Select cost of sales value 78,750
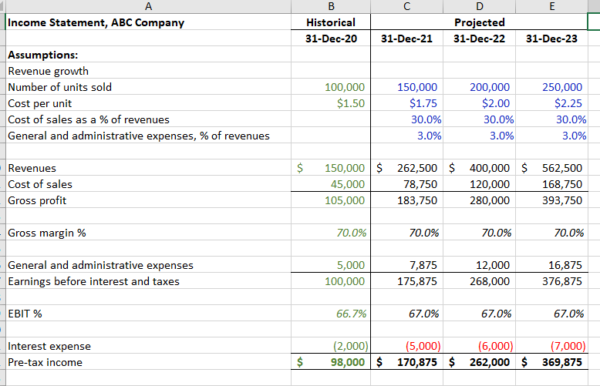600x386 pixels. pyautogui.click(x=407, y=184)
